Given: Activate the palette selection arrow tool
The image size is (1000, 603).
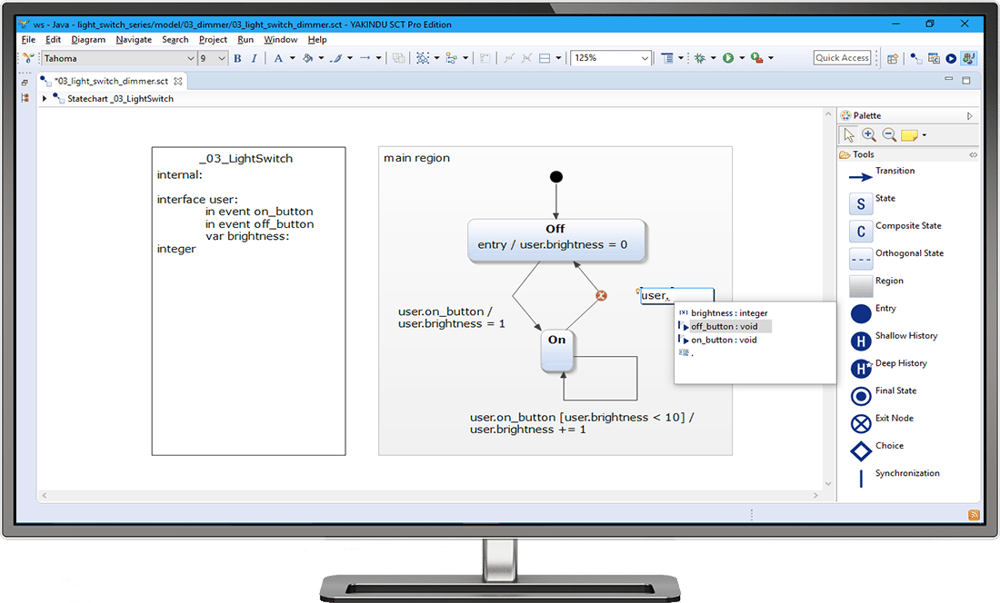Looking at the screenshot, I should pyautogui.click(x=849, y=135).
